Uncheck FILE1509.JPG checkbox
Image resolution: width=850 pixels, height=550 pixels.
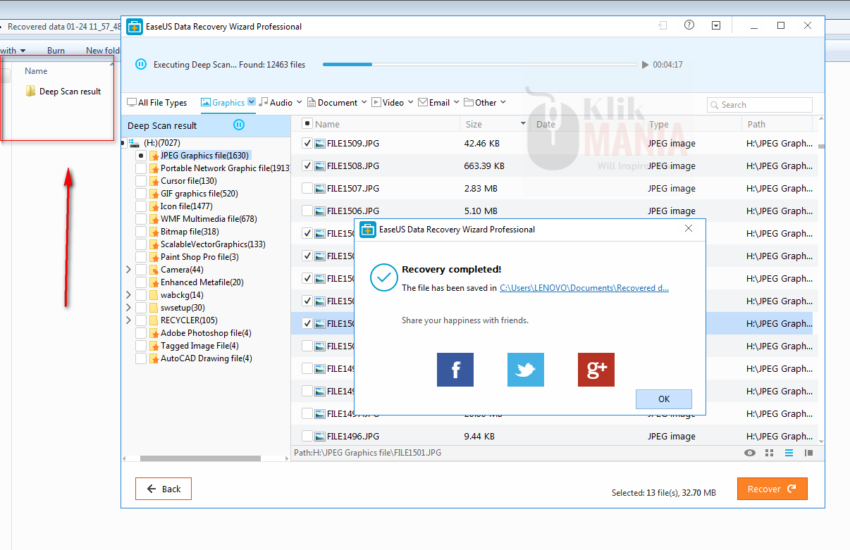tap(307, 144)
